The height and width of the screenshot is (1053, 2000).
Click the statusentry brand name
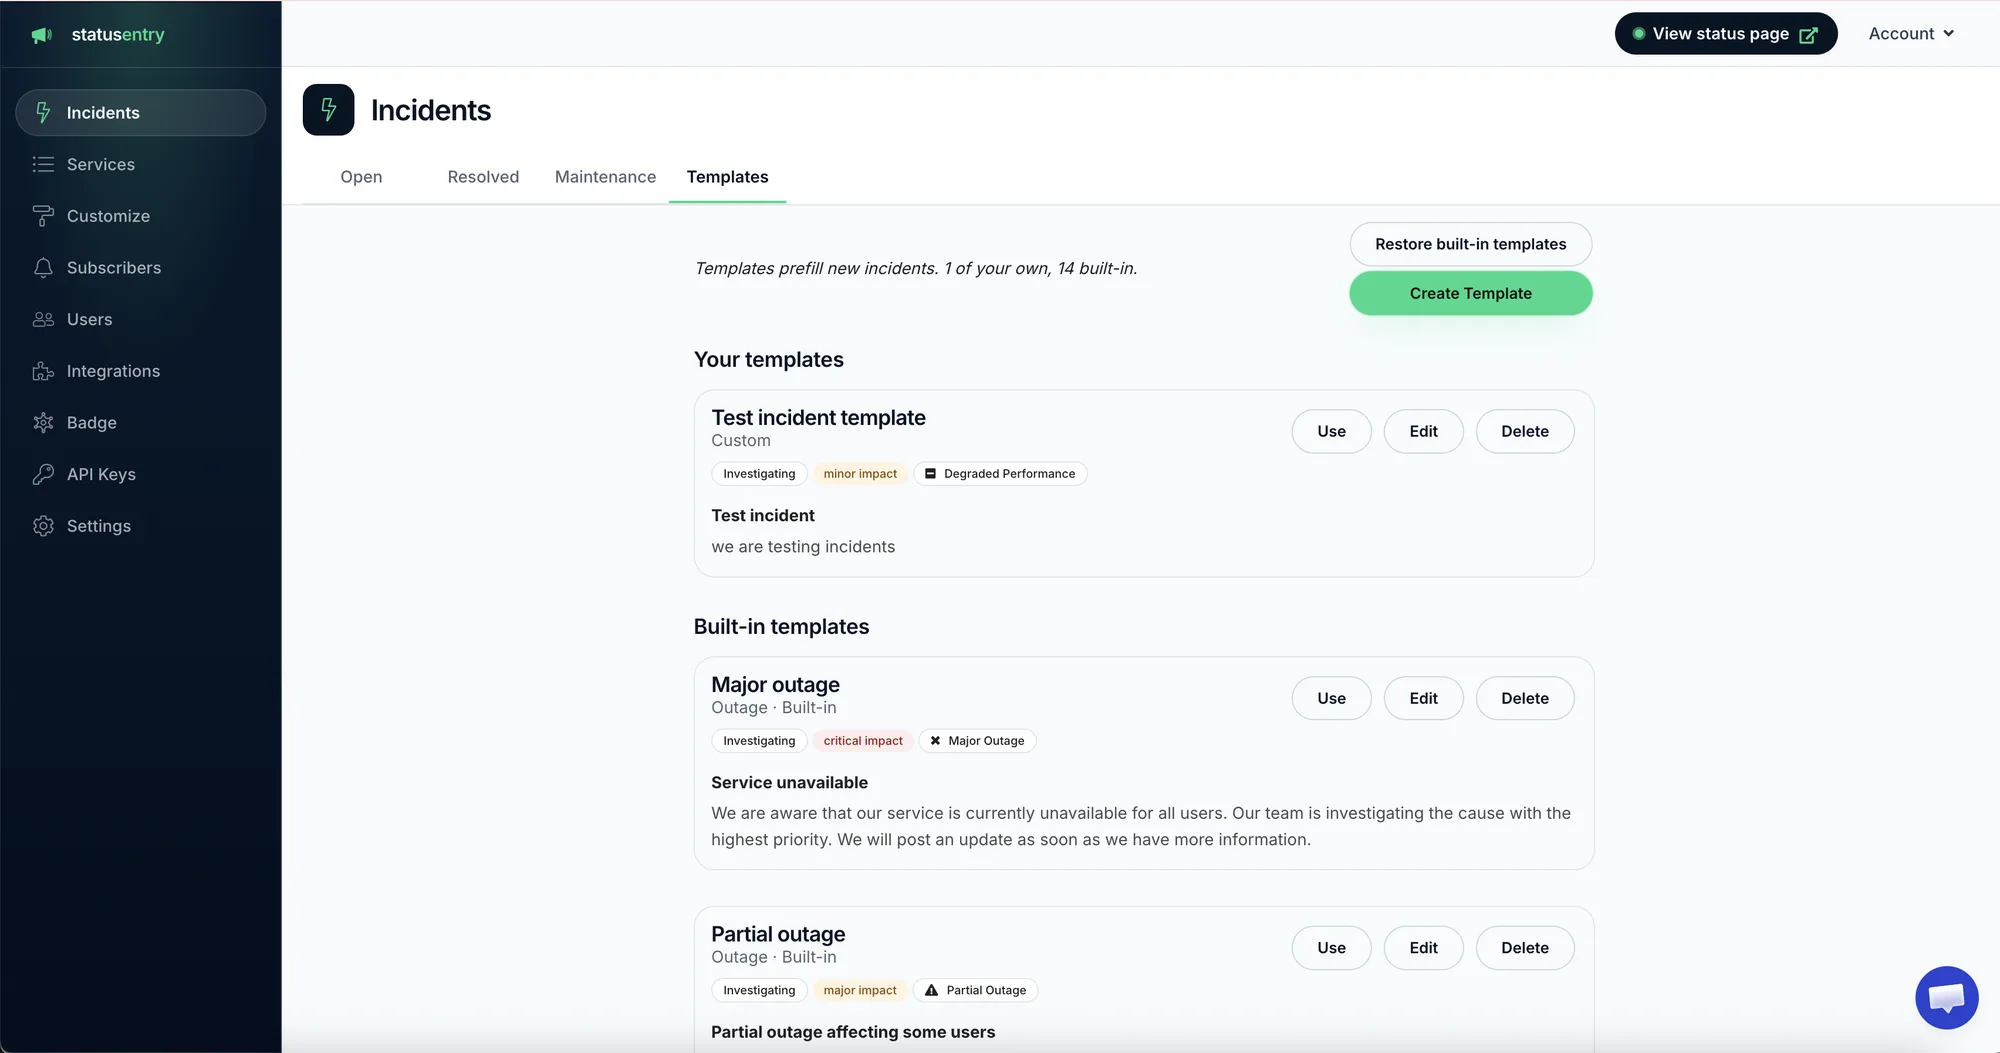[118, 35]
